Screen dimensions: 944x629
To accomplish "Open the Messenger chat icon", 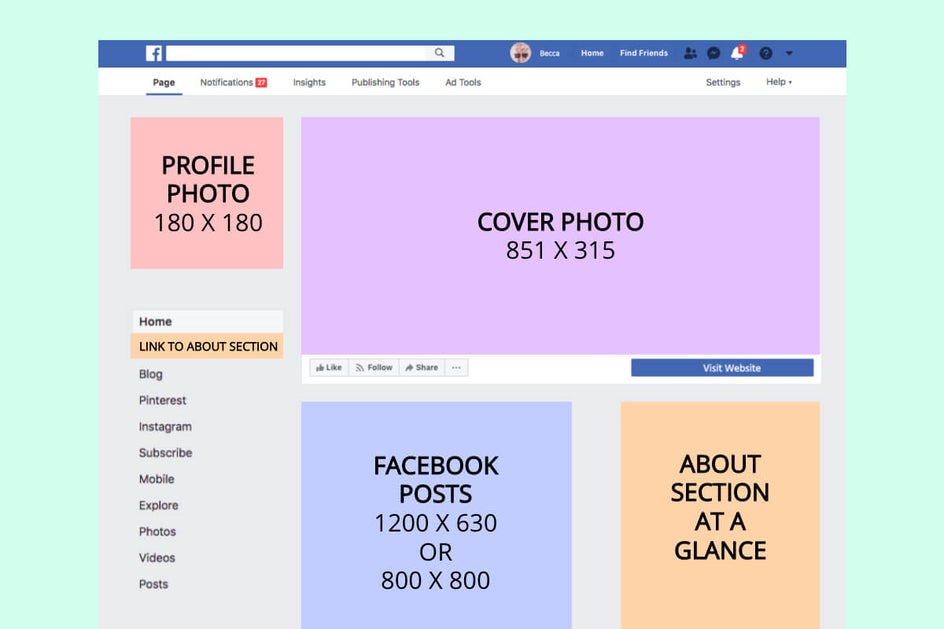I will (x=712, y=53).
